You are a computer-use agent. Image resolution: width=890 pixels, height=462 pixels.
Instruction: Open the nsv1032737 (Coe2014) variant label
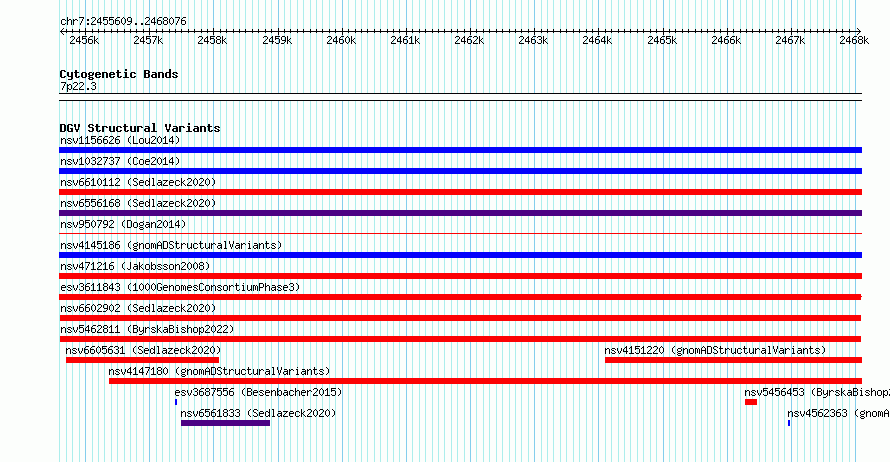(x=120, y=161)
